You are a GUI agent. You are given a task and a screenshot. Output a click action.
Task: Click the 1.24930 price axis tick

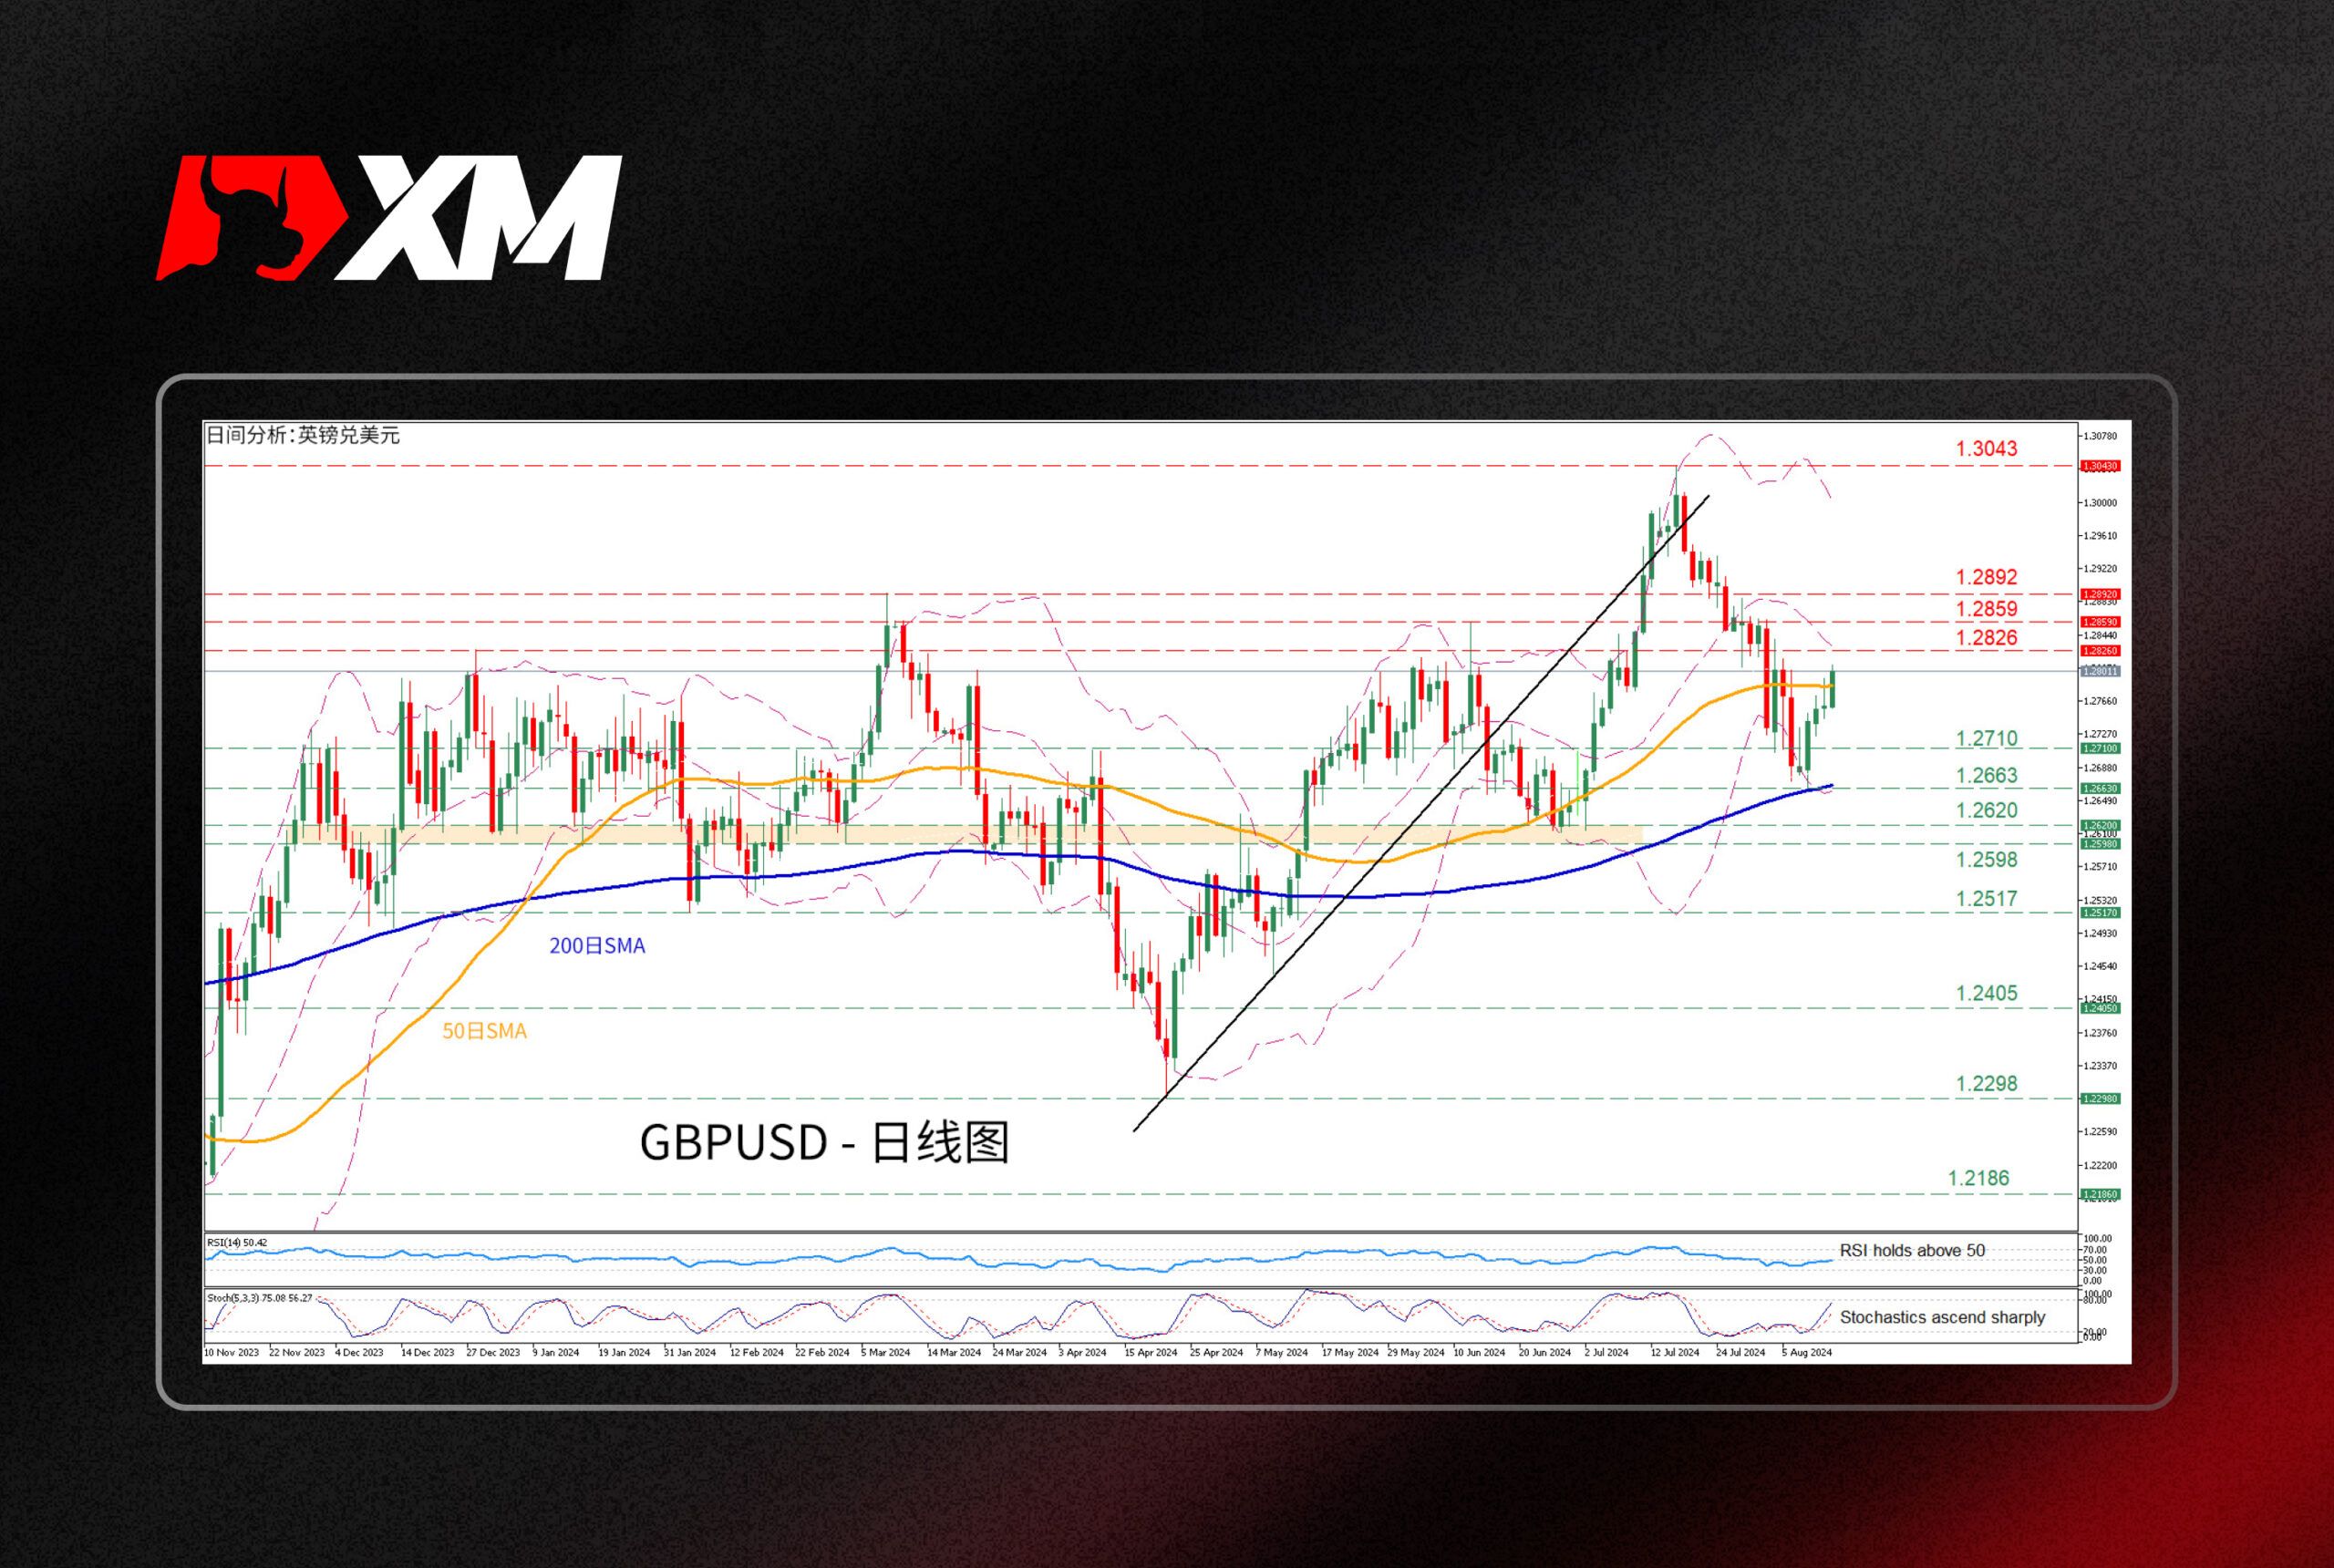tap(2101, 933)
